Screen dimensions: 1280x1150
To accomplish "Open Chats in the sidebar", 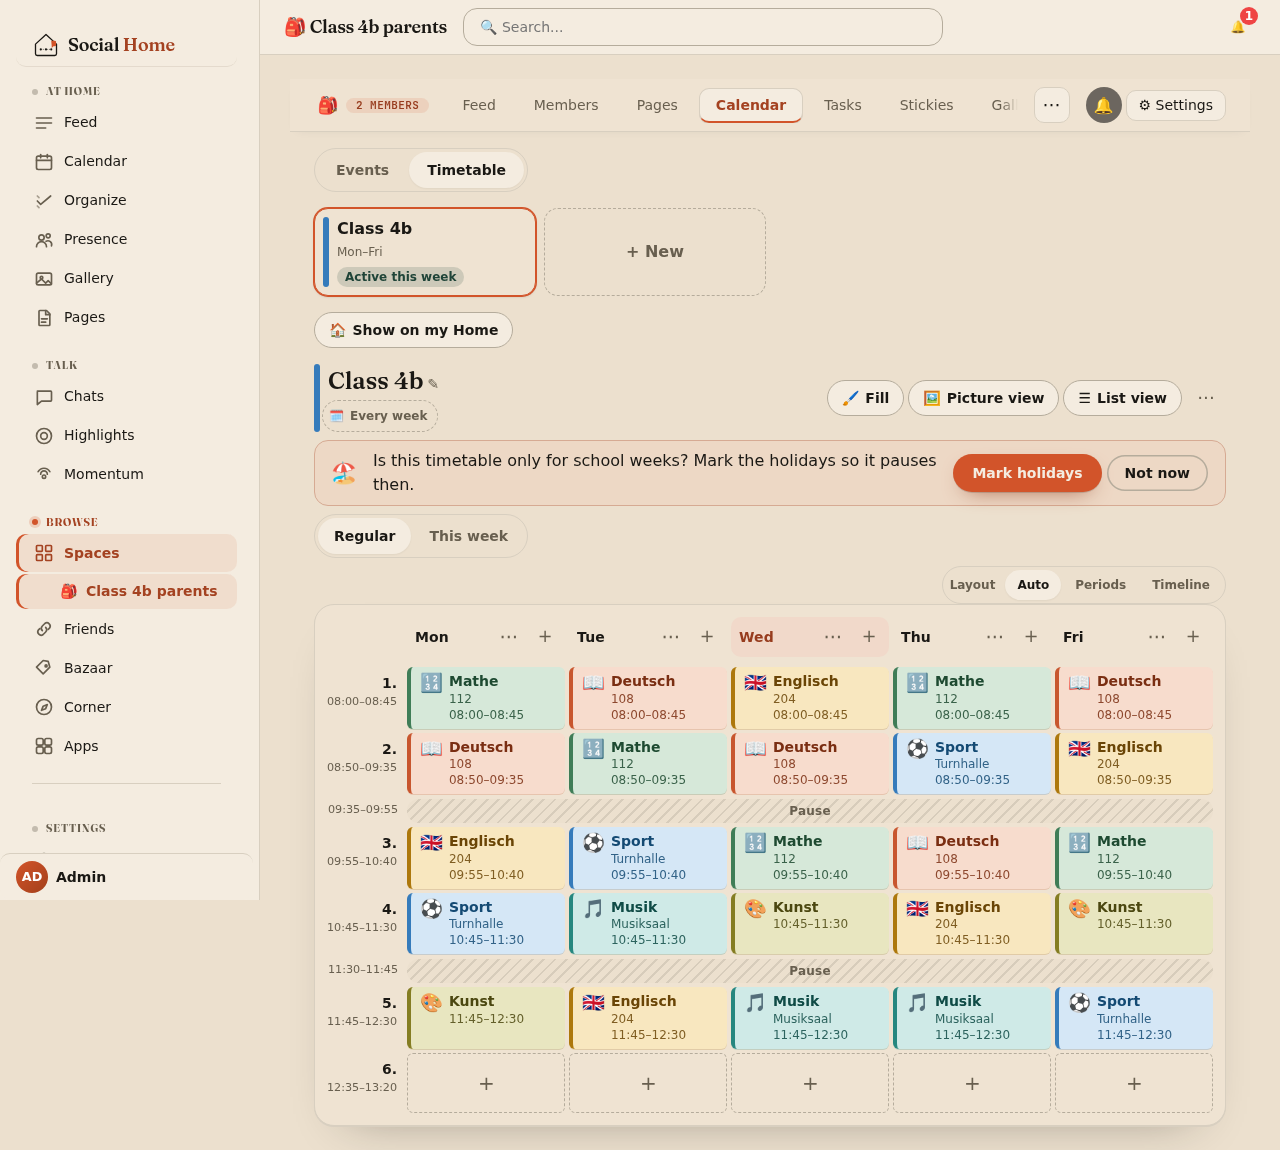I will (126, 396).
